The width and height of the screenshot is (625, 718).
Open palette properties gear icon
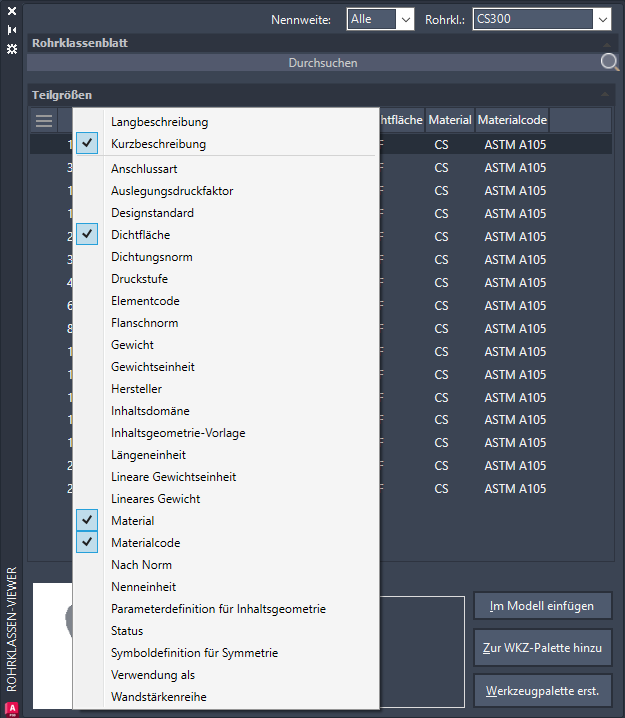(12, 48)
